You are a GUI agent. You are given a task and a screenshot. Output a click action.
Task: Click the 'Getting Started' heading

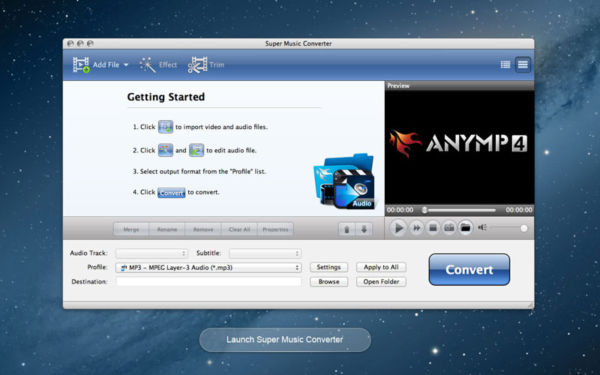tap(166, 97)
